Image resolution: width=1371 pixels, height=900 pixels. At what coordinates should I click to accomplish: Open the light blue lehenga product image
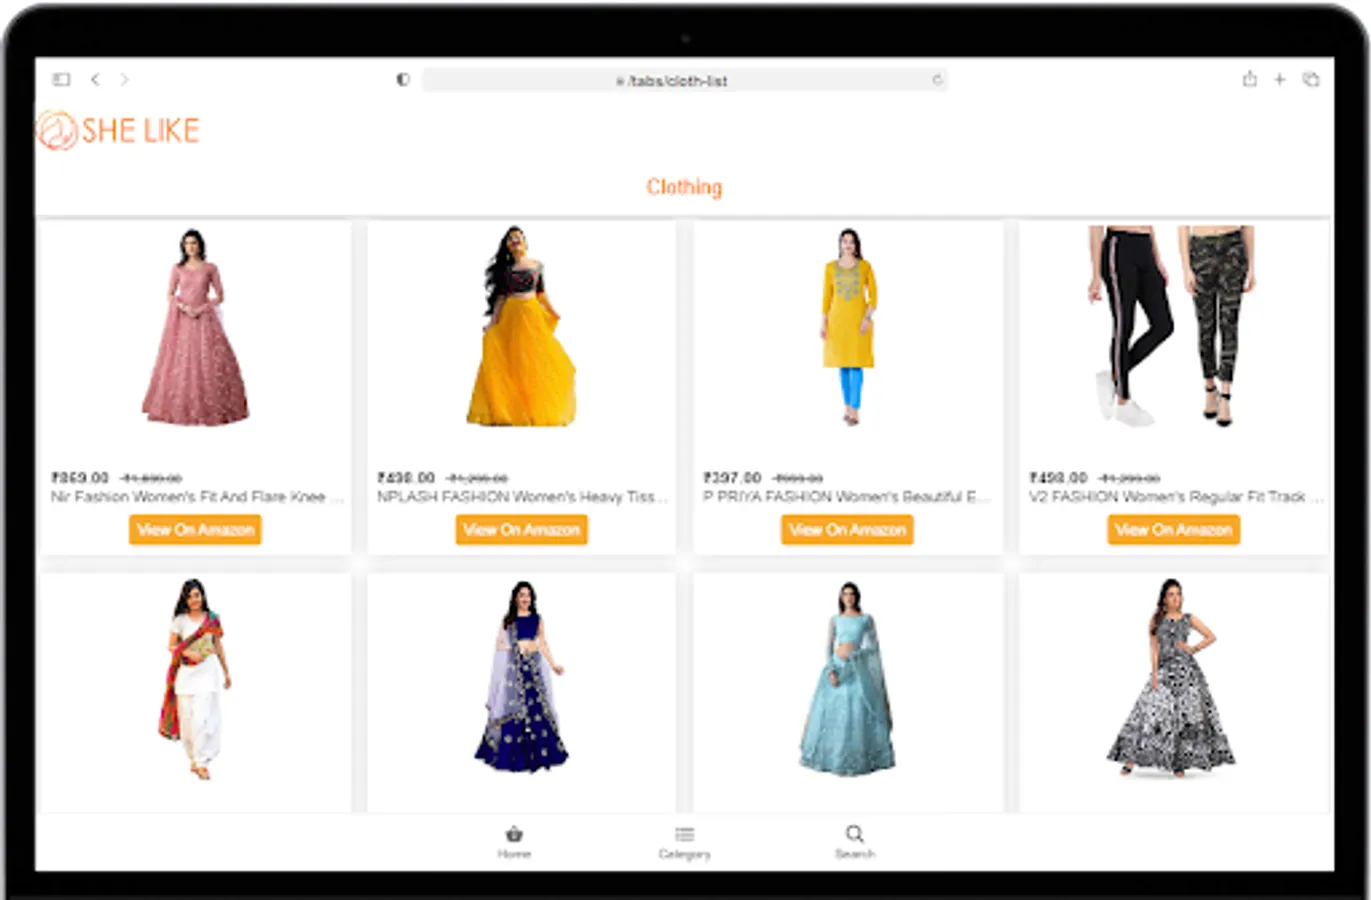pos(847,678)
